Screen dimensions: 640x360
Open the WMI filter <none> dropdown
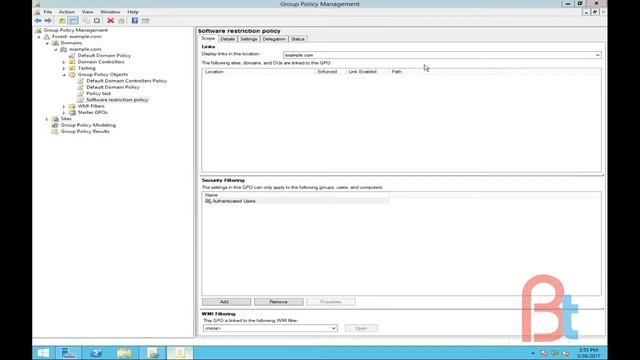270,328
